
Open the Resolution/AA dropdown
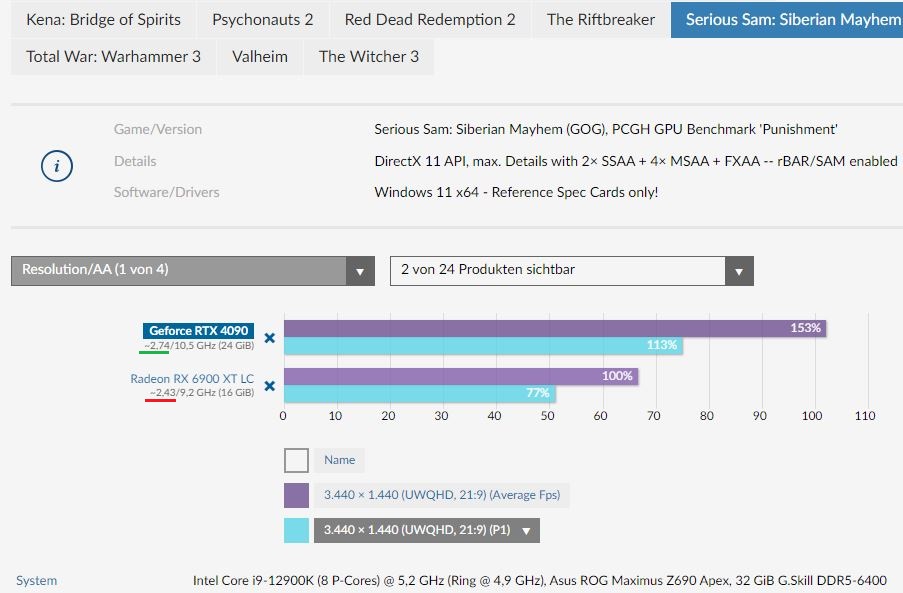pos(193,271)
